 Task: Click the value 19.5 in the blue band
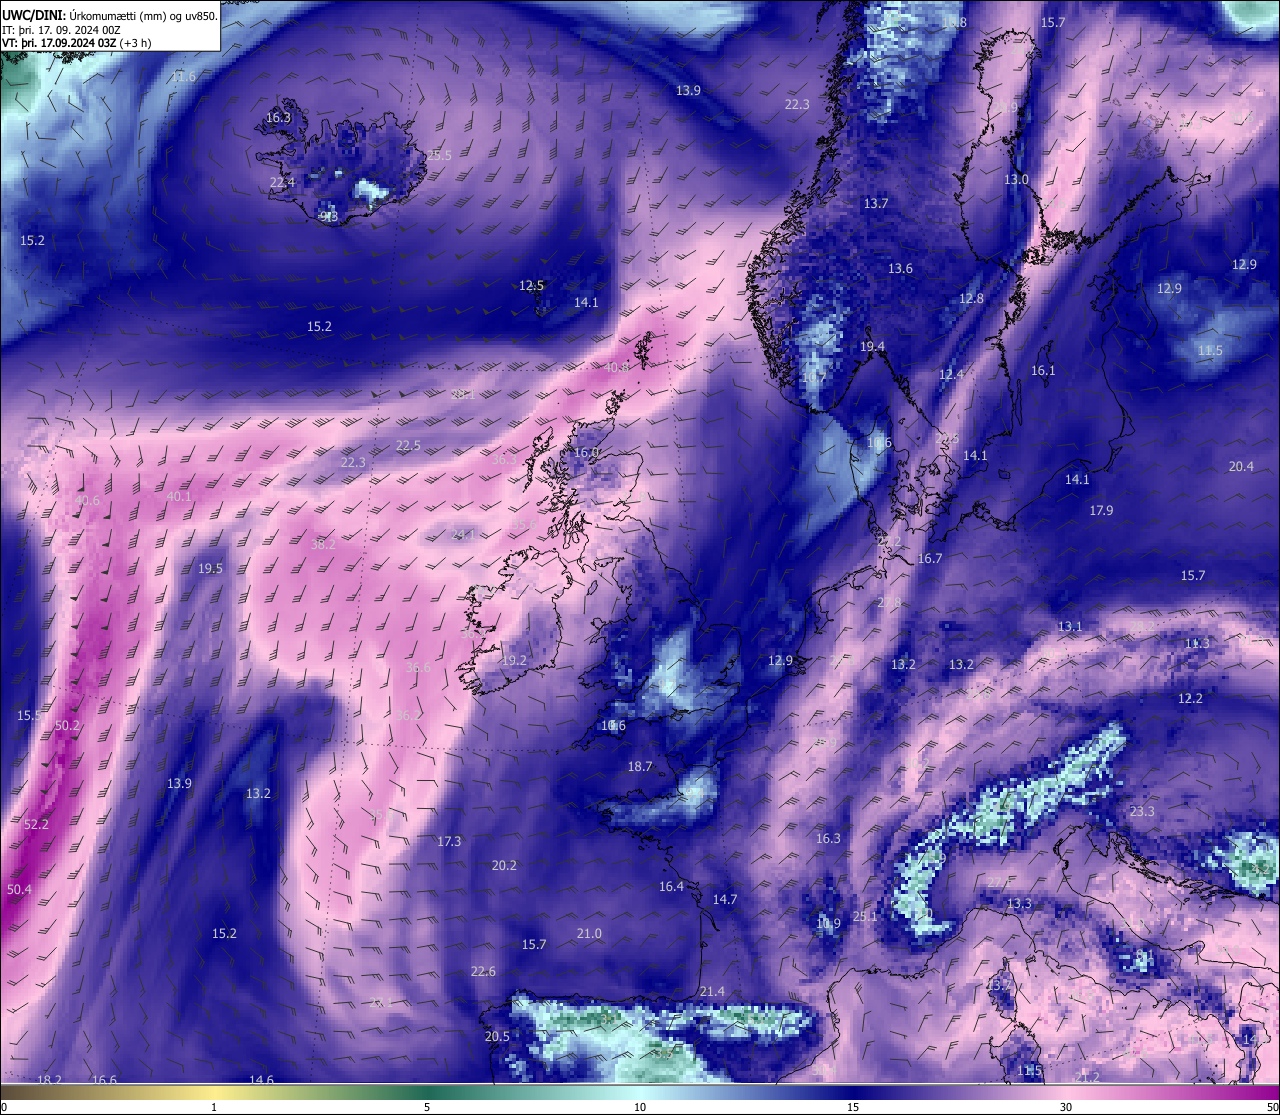click(x=210, y=568)
